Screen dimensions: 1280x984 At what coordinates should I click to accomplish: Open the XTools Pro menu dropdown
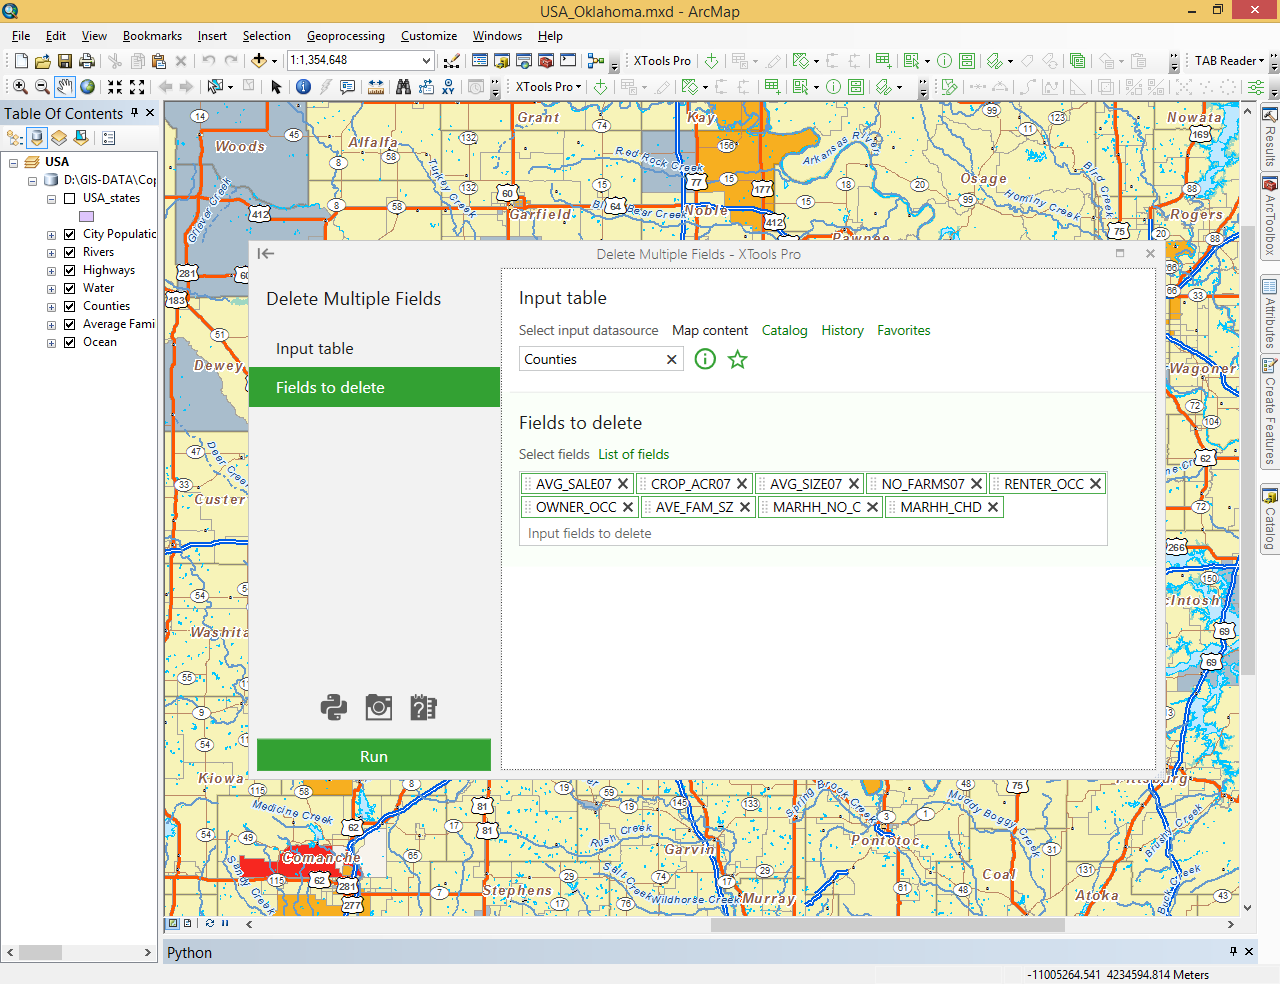click(x=547, y=87)
